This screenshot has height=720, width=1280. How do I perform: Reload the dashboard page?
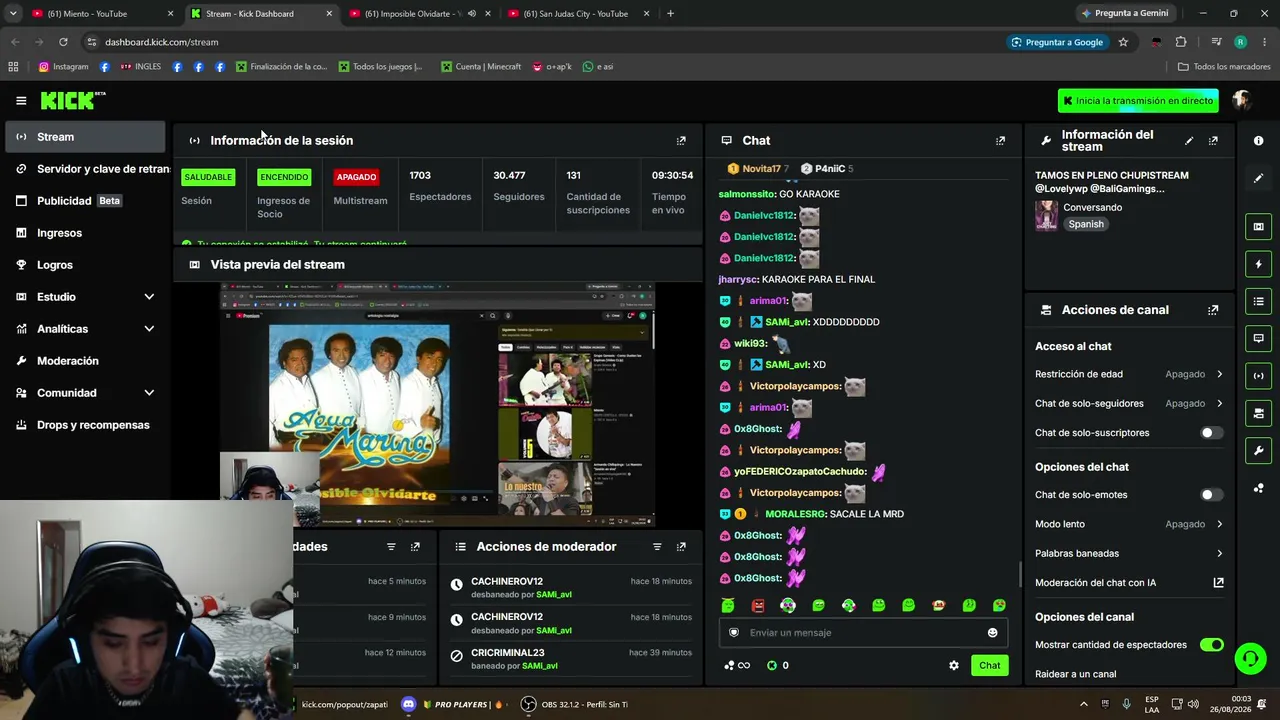63,42
